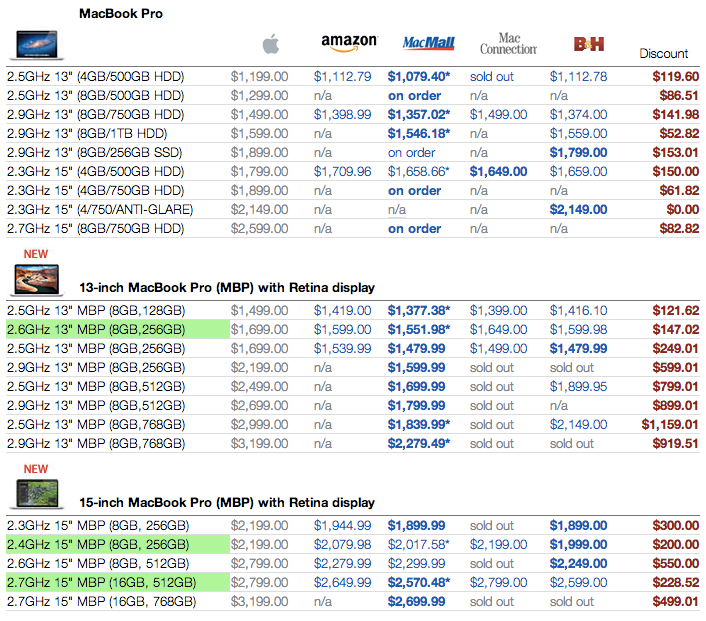Click MacMall price $1,546.18*
This screenshot has width=706, height=621.
pos(419,134)
